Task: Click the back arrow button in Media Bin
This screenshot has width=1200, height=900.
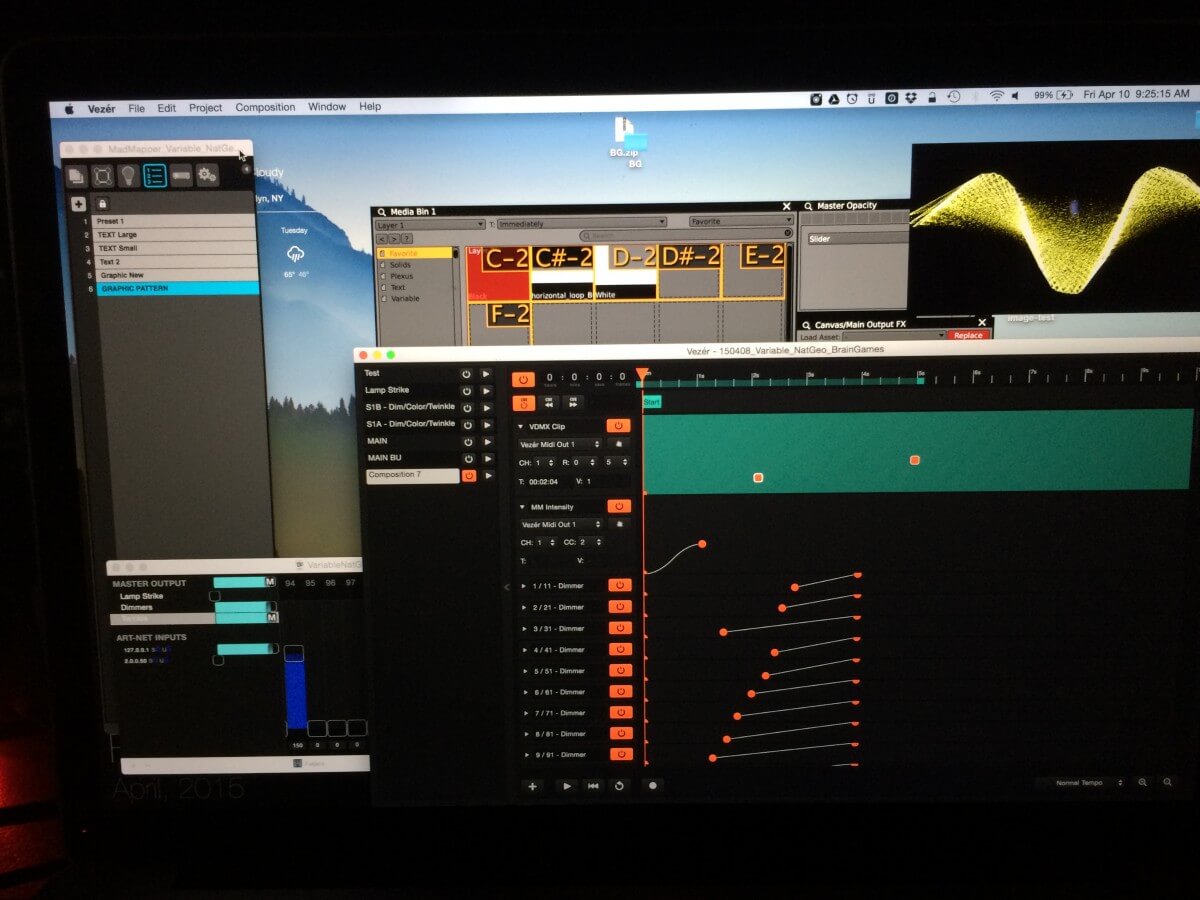Action: (382, 238)
